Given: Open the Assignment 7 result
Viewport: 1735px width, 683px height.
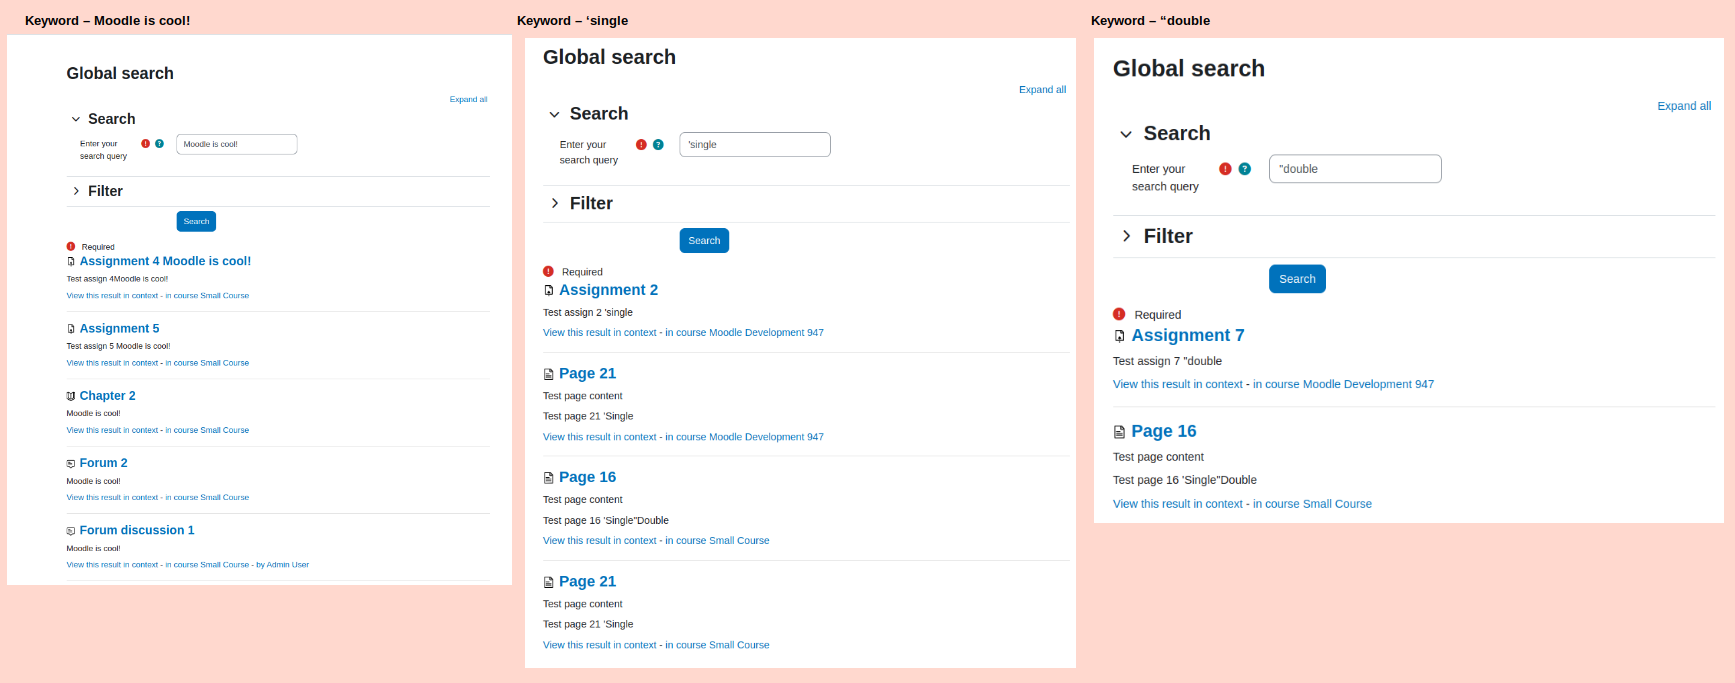Looking at the screenshot, I should [x=1188, y=335].
